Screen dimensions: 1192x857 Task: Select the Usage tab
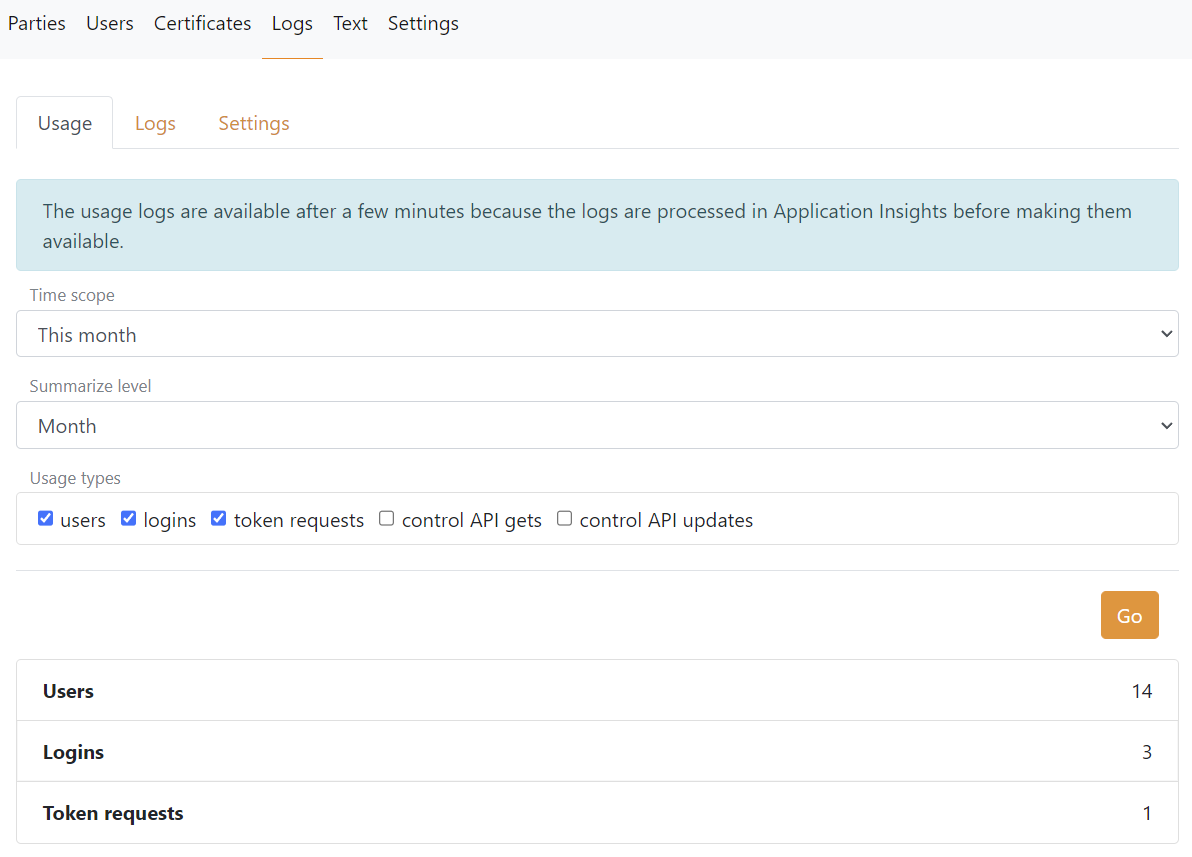click(x=64, y=122)
